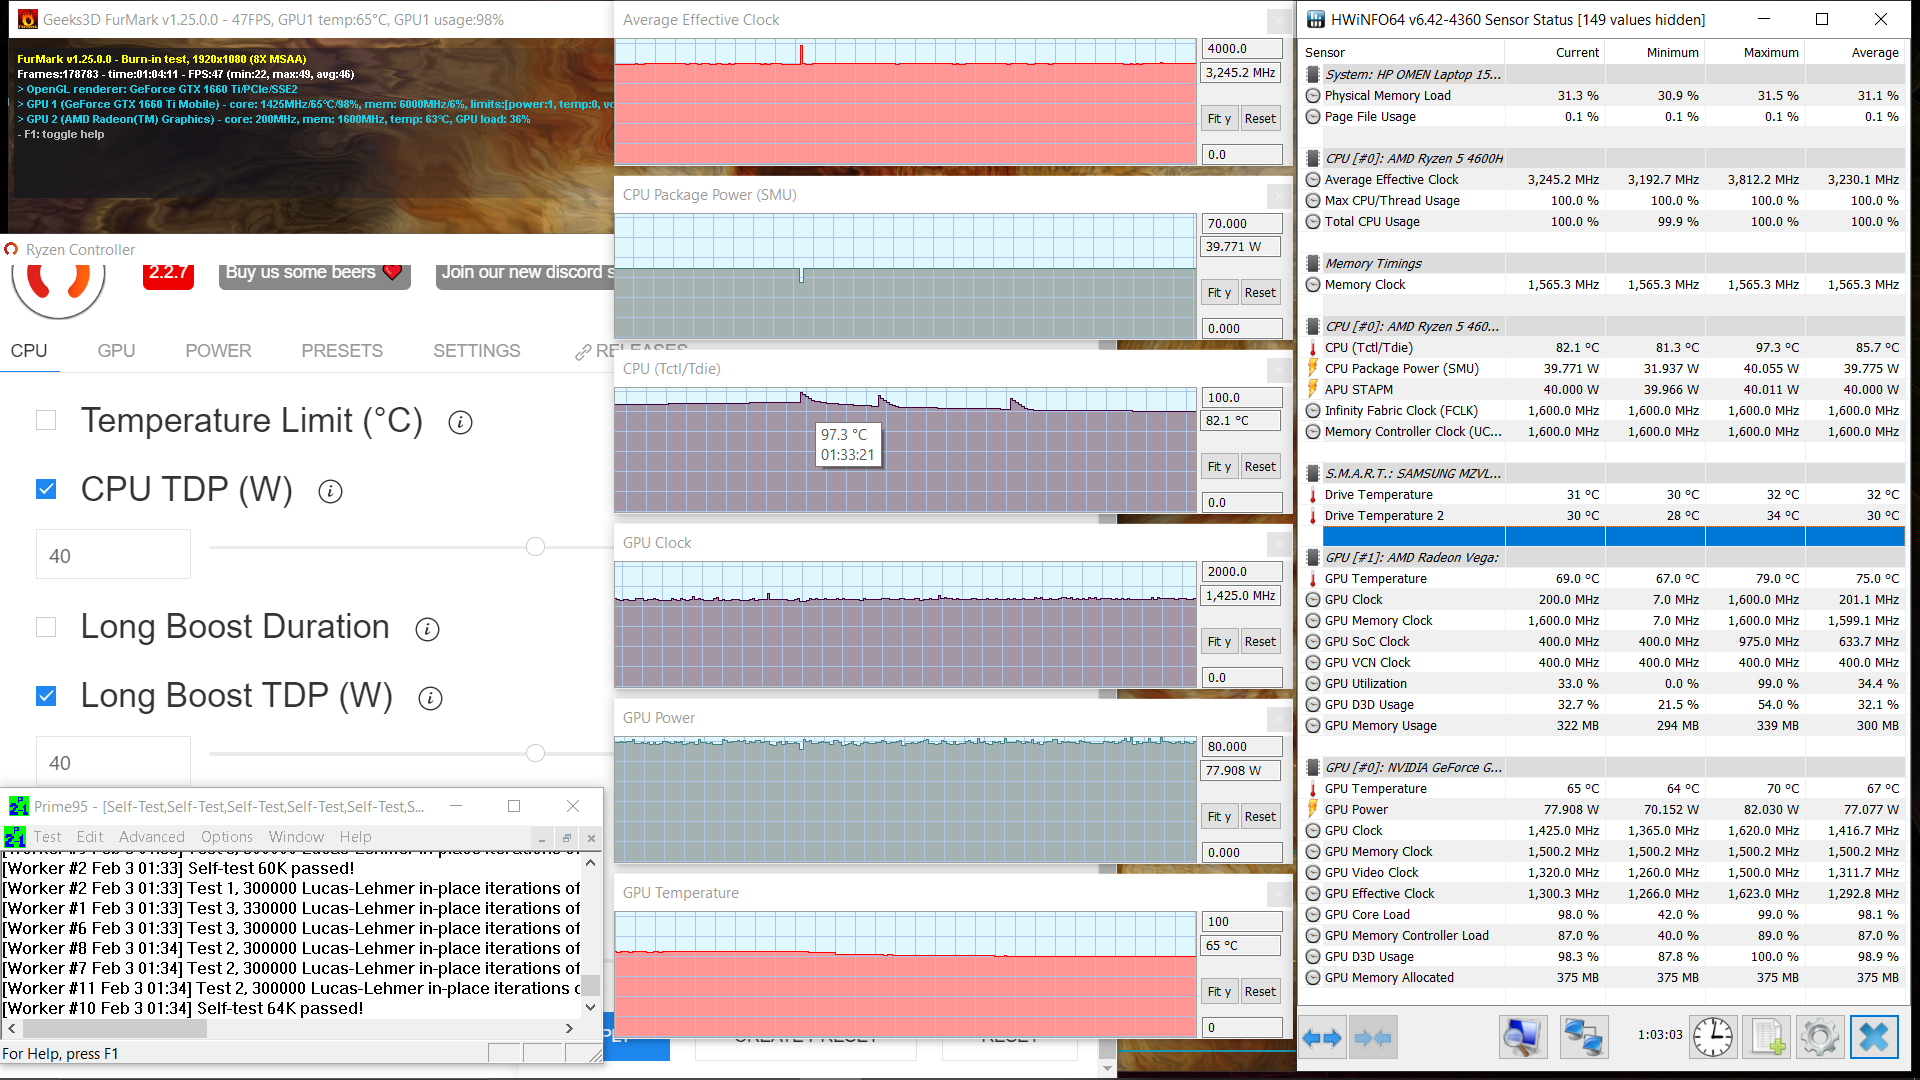Viewport: 1920px width, 1080px height.
Task: Switch to the POWER tab
Action: (218, 351)
